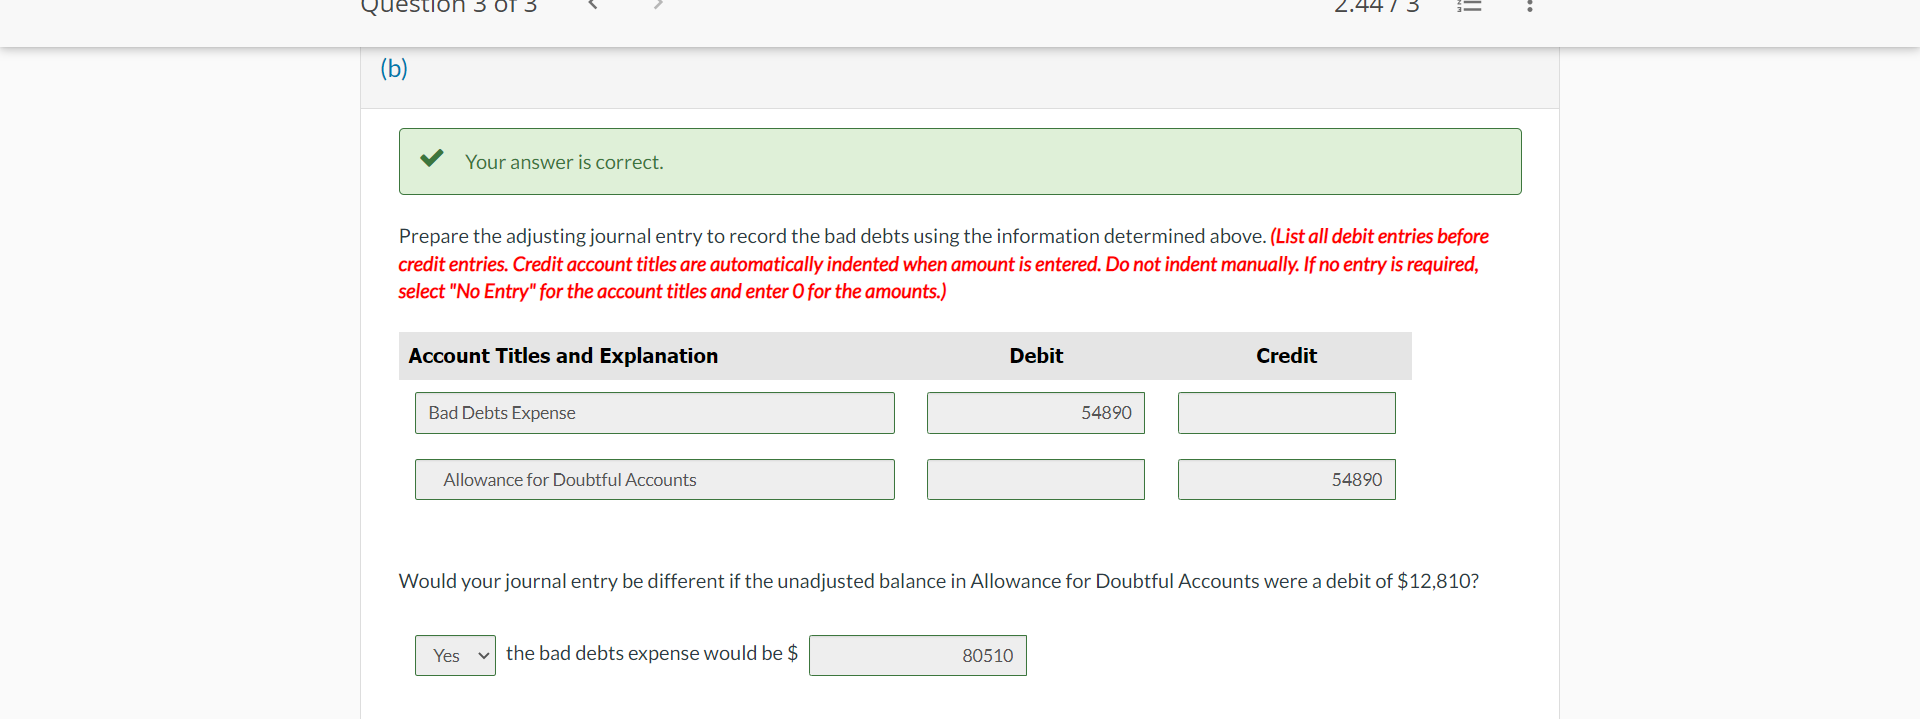
Task: Open the Yes dropdown selector
Action: tap(455, 656)
